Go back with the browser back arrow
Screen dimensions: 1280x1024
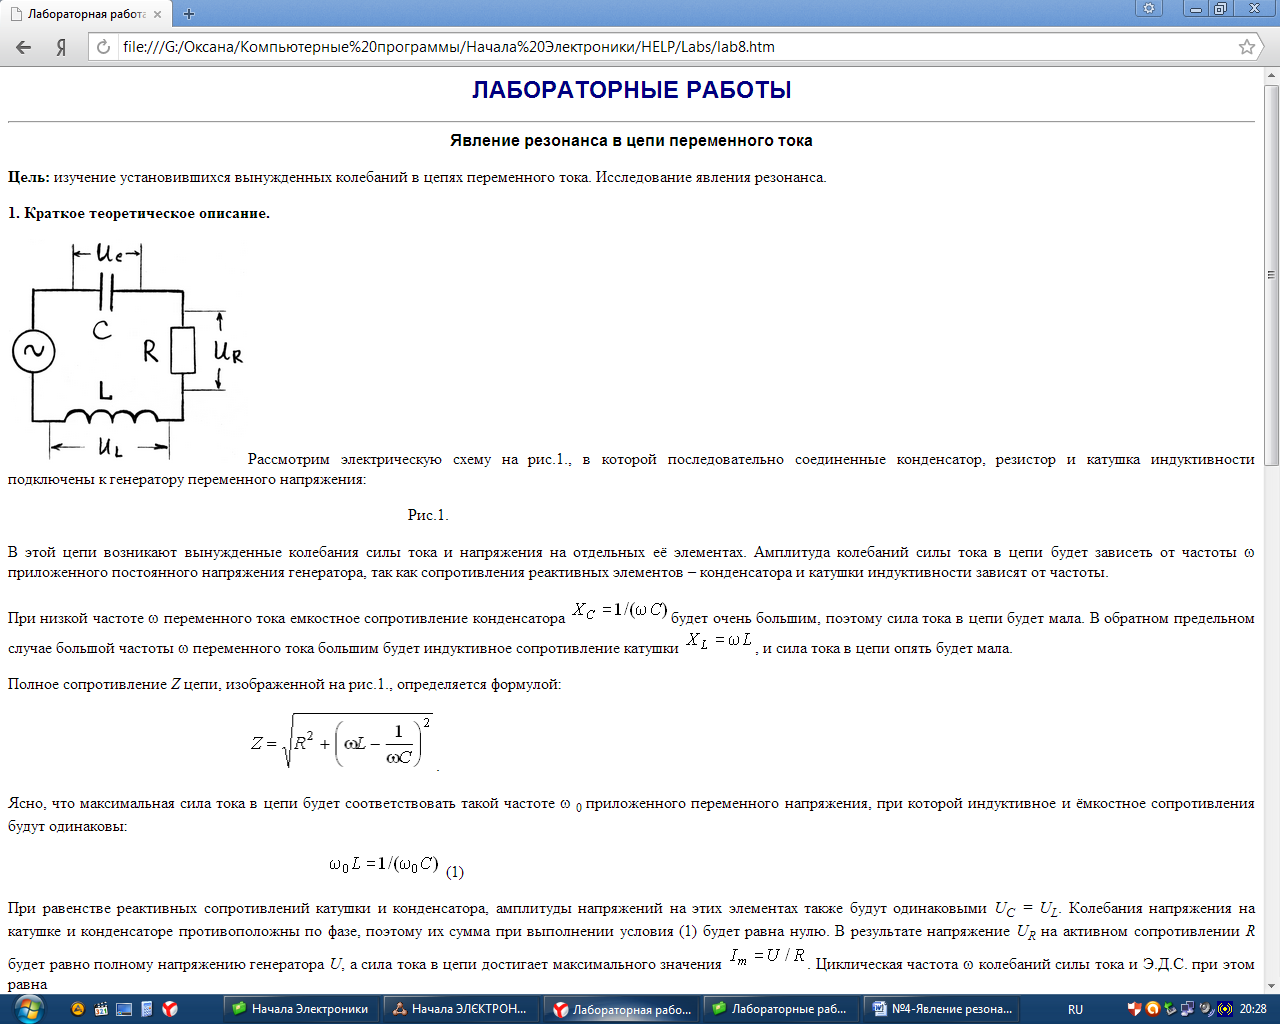[x=24, y=47]
